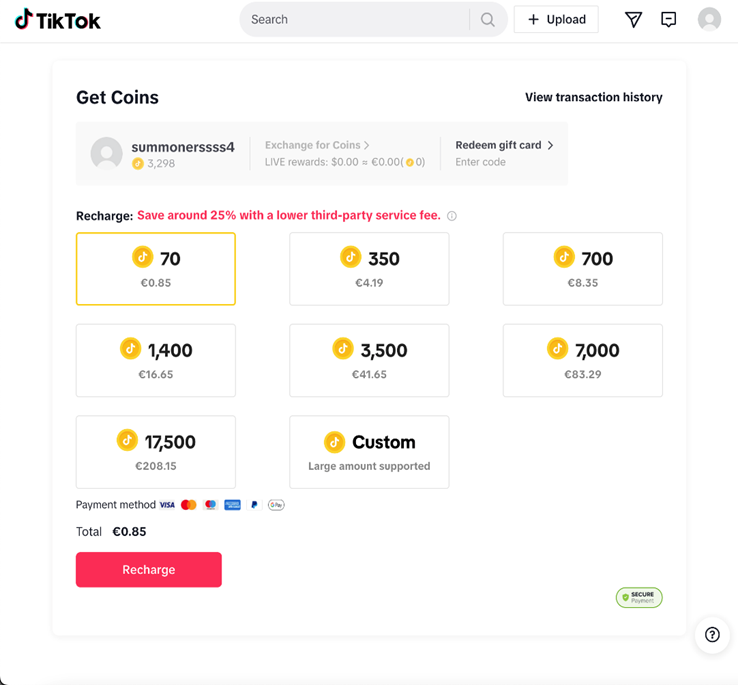Expand Redeem gift card option

(x=504, y=145)
